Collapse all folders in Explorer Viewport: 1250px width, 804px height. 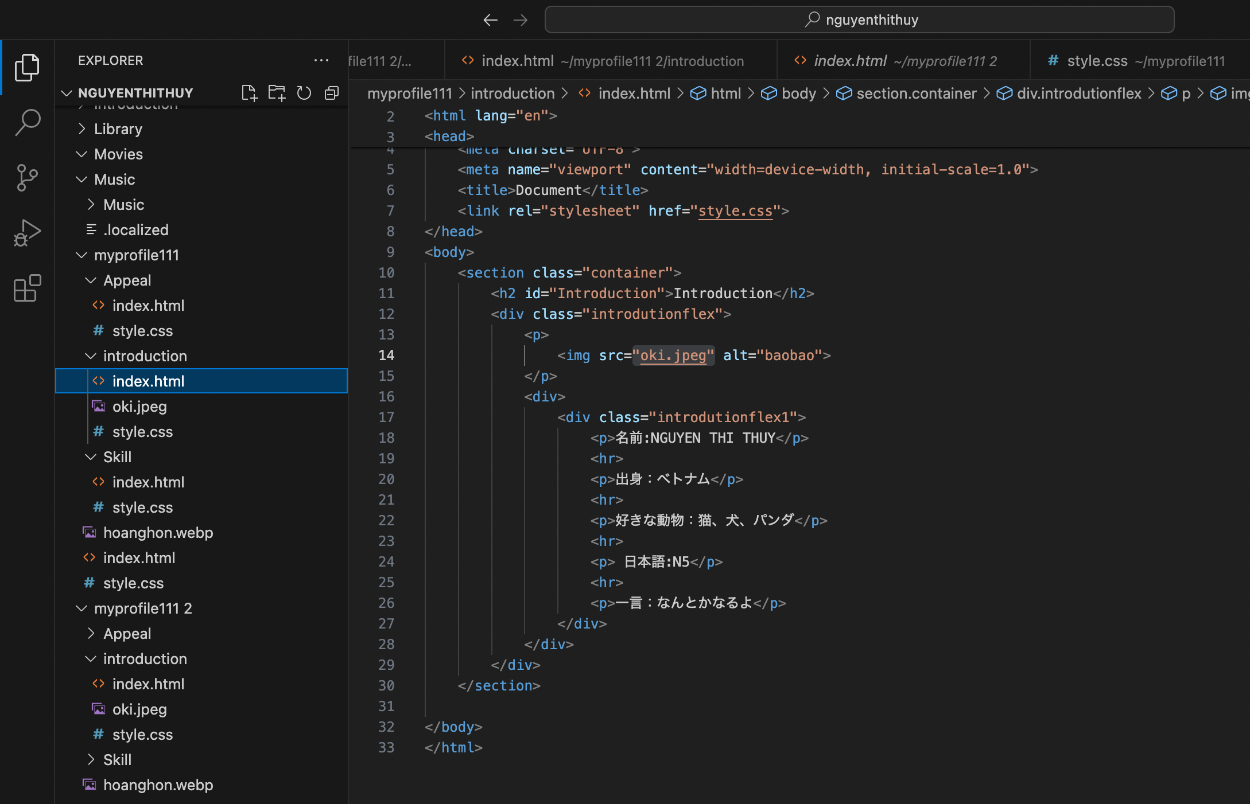[x=331, y=93]
